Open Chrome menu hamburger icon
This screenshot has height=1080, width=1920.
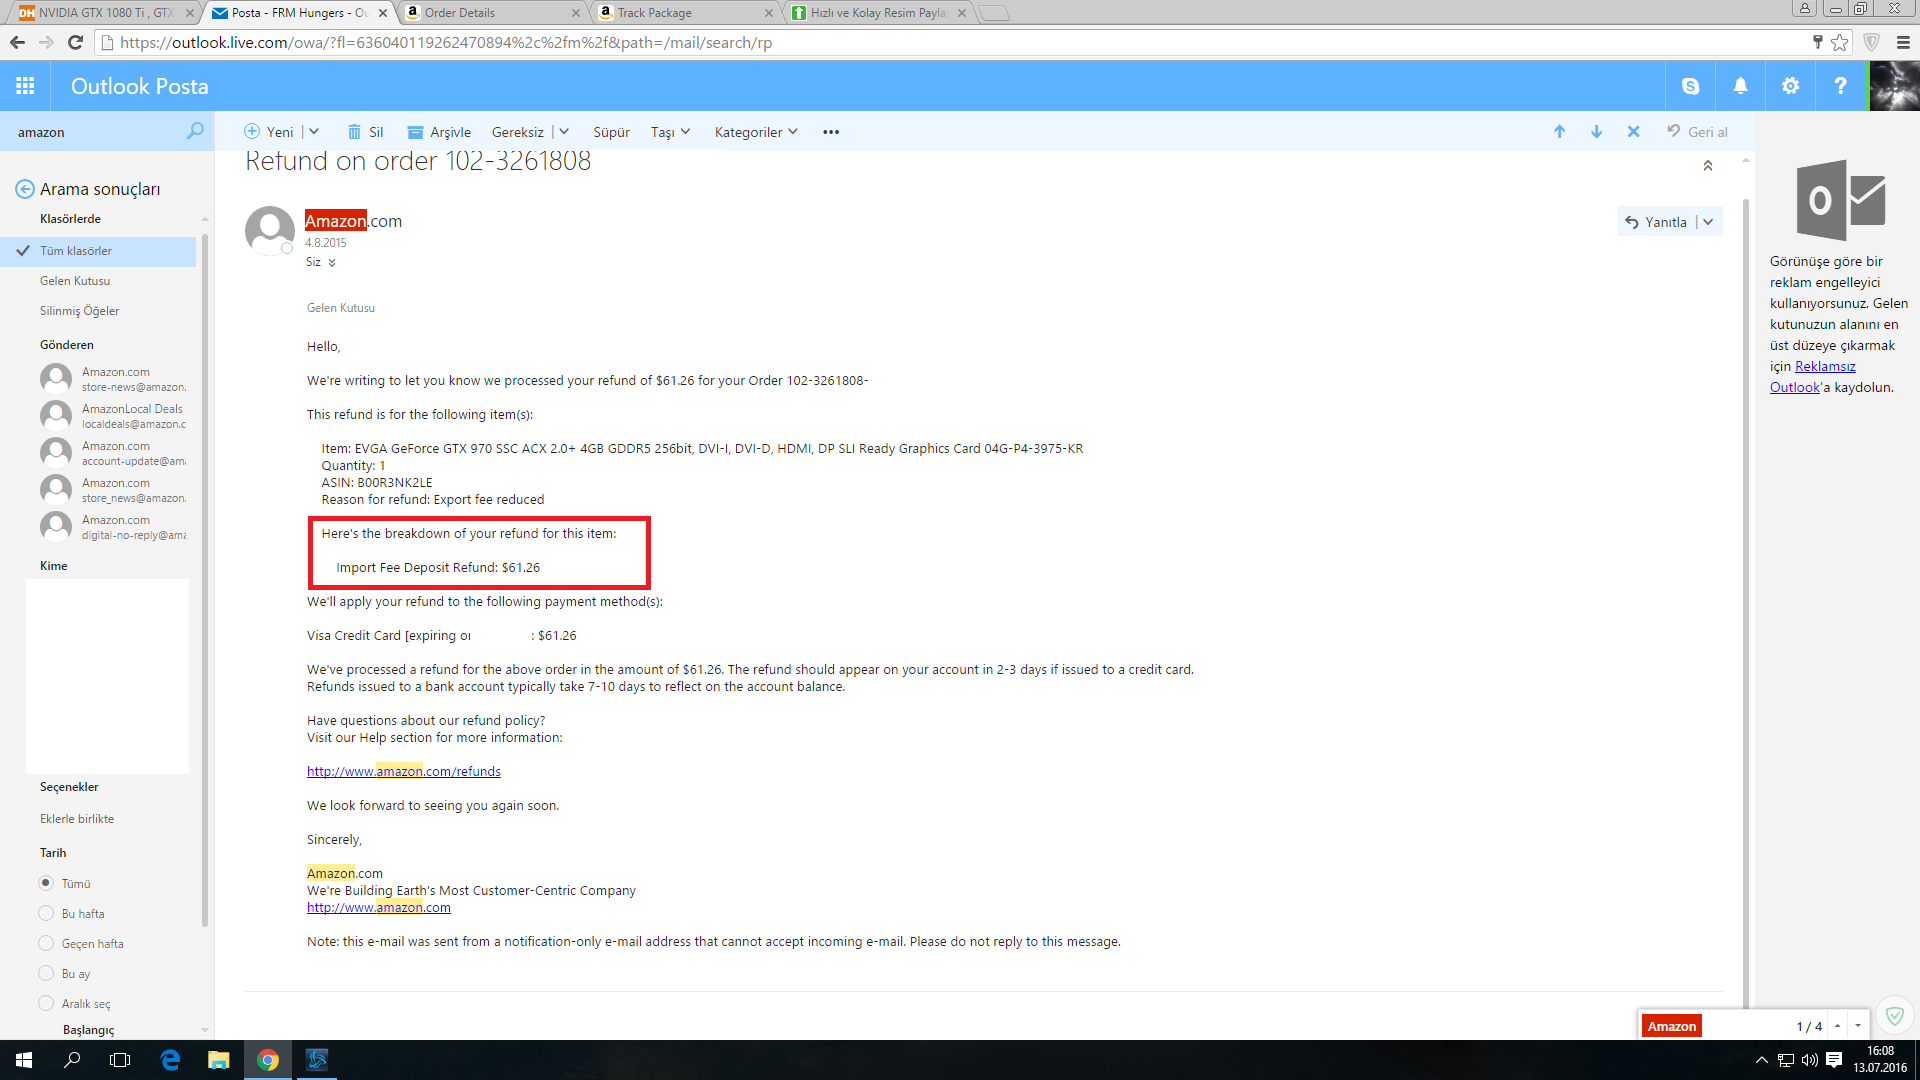[1903, 42]
